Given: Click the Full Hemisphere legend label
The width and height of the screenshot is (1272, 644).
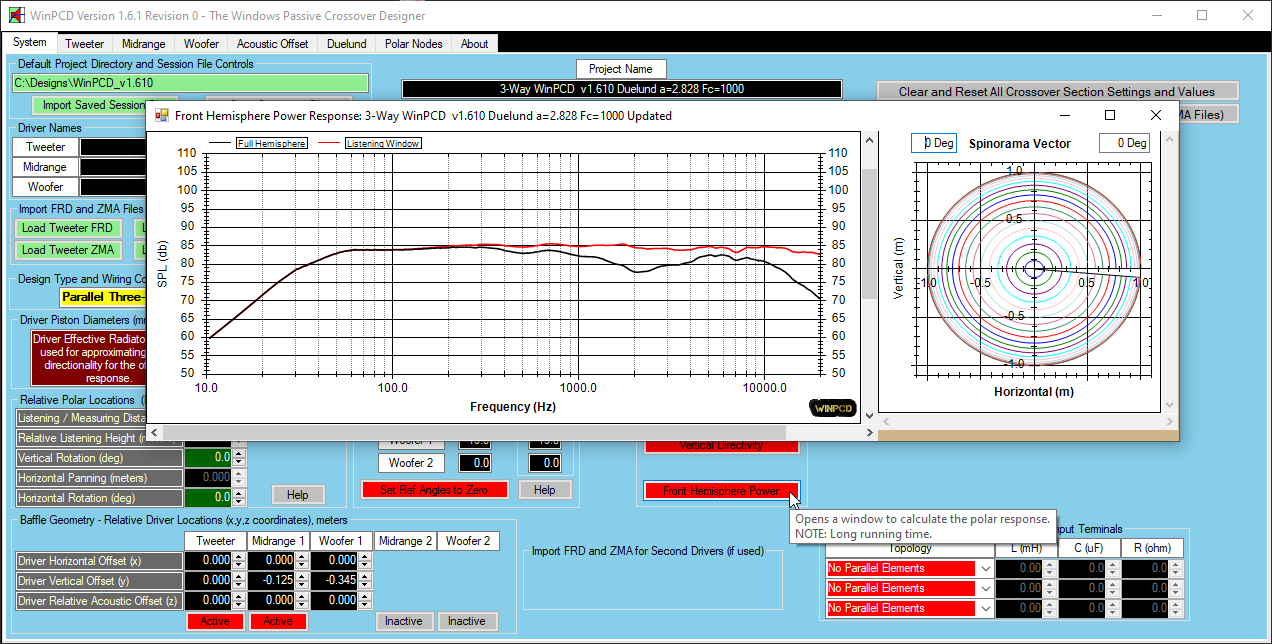Looking at the screenshot, I should point(272,143).
